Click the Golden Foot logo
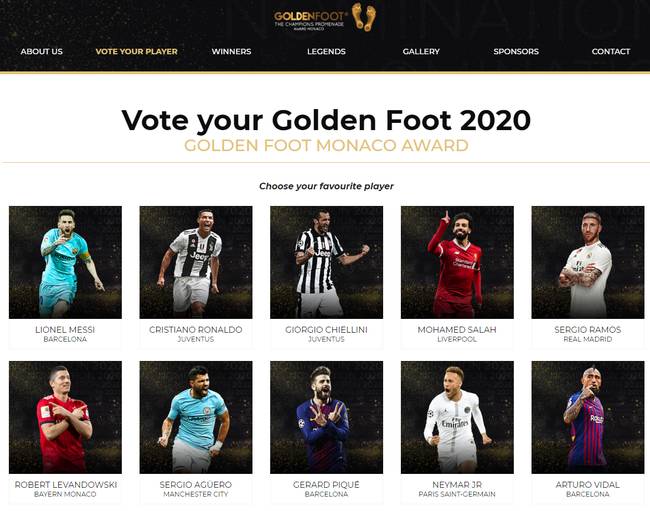 coord(324,18)
